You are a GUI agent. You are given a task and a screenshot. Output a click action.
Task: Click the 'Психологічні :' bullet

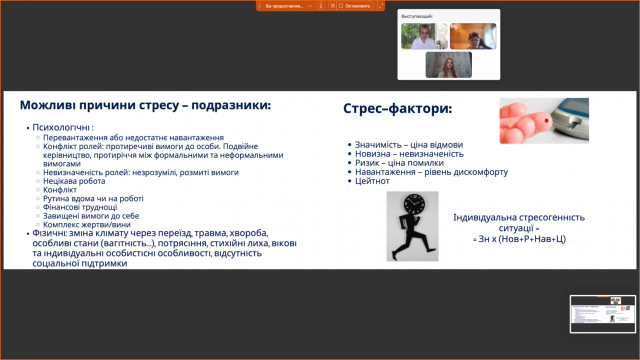tap(63, 127)
